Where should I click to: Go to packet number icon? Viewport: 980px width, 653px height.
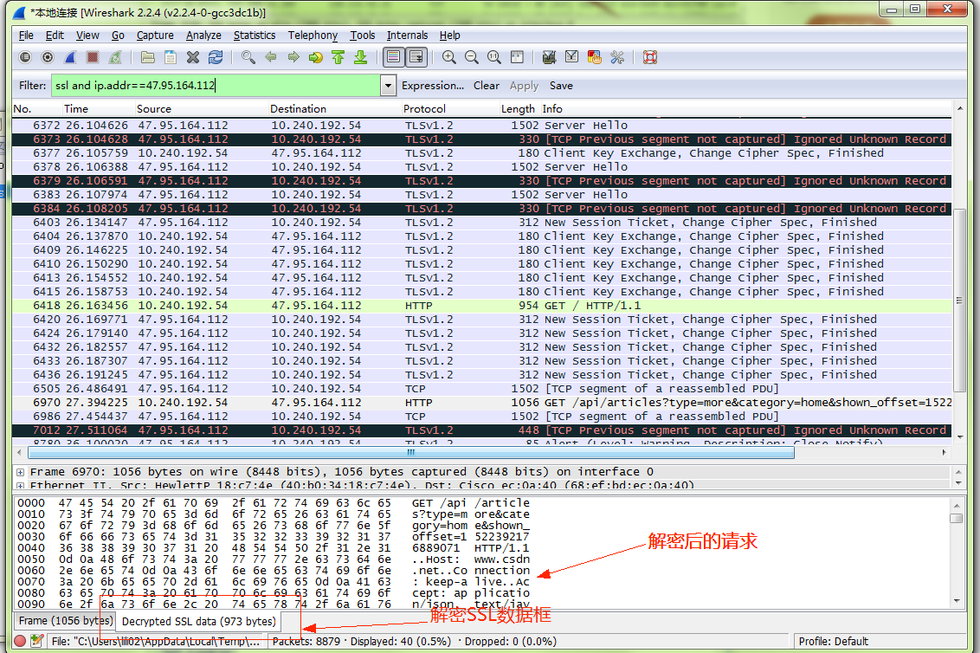click(x=316, y=57)
